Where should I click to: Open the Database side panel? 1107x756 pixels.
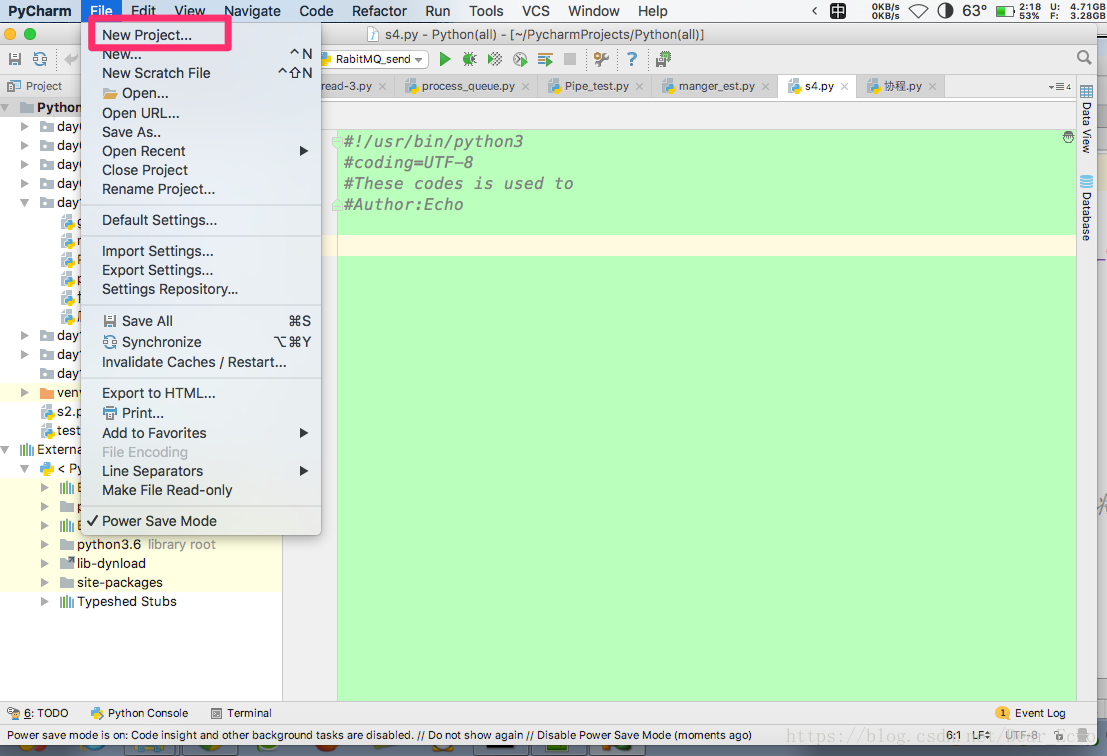coord(1087,208)
